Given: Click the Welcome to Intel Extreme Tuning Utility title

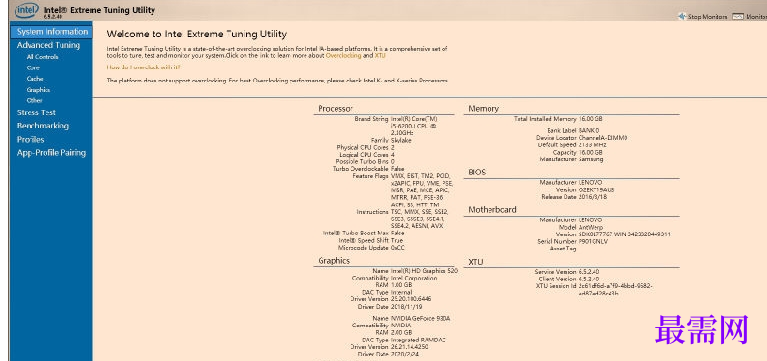Looking at the screenshot, I should click(x=197, y=34).
